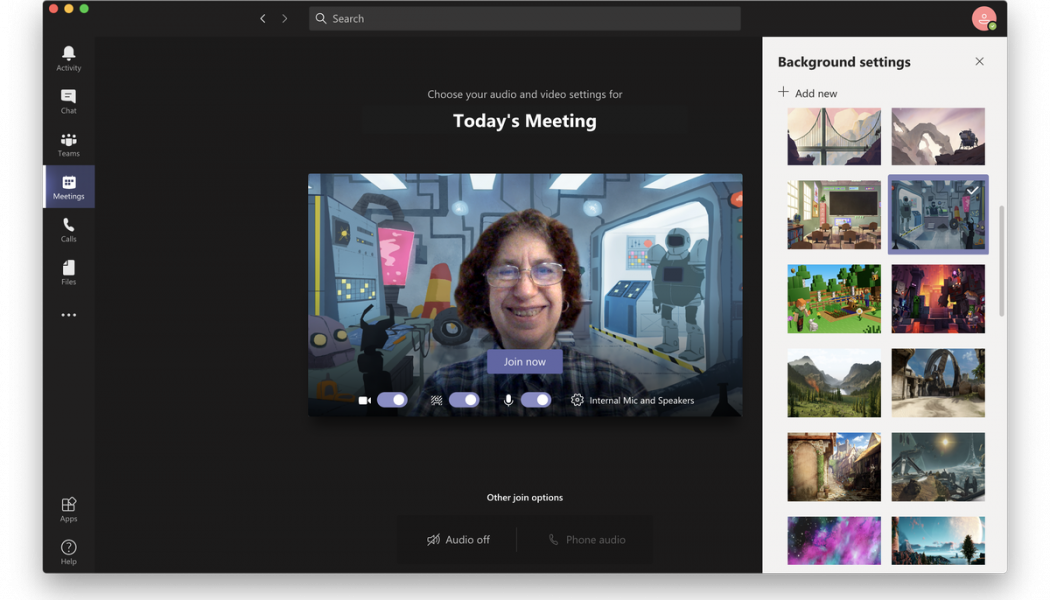Open Help from the sidebar
1050x600 pixels.
coord(68,550)
